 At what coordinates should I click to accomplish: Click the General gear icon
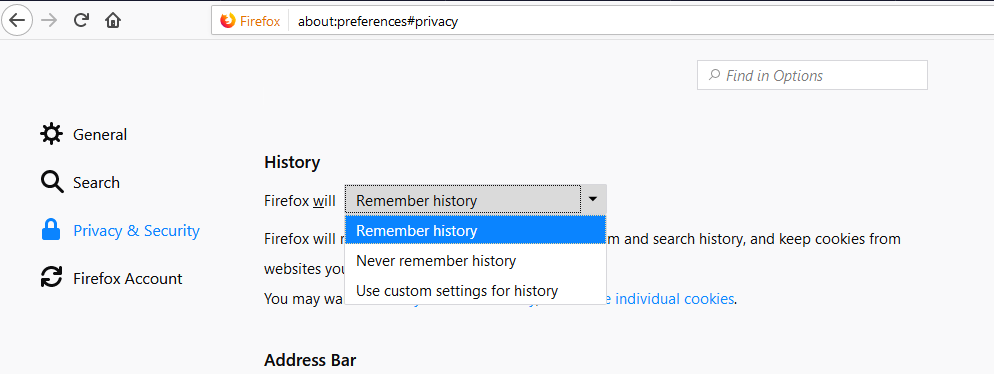[x=51, y=134]
